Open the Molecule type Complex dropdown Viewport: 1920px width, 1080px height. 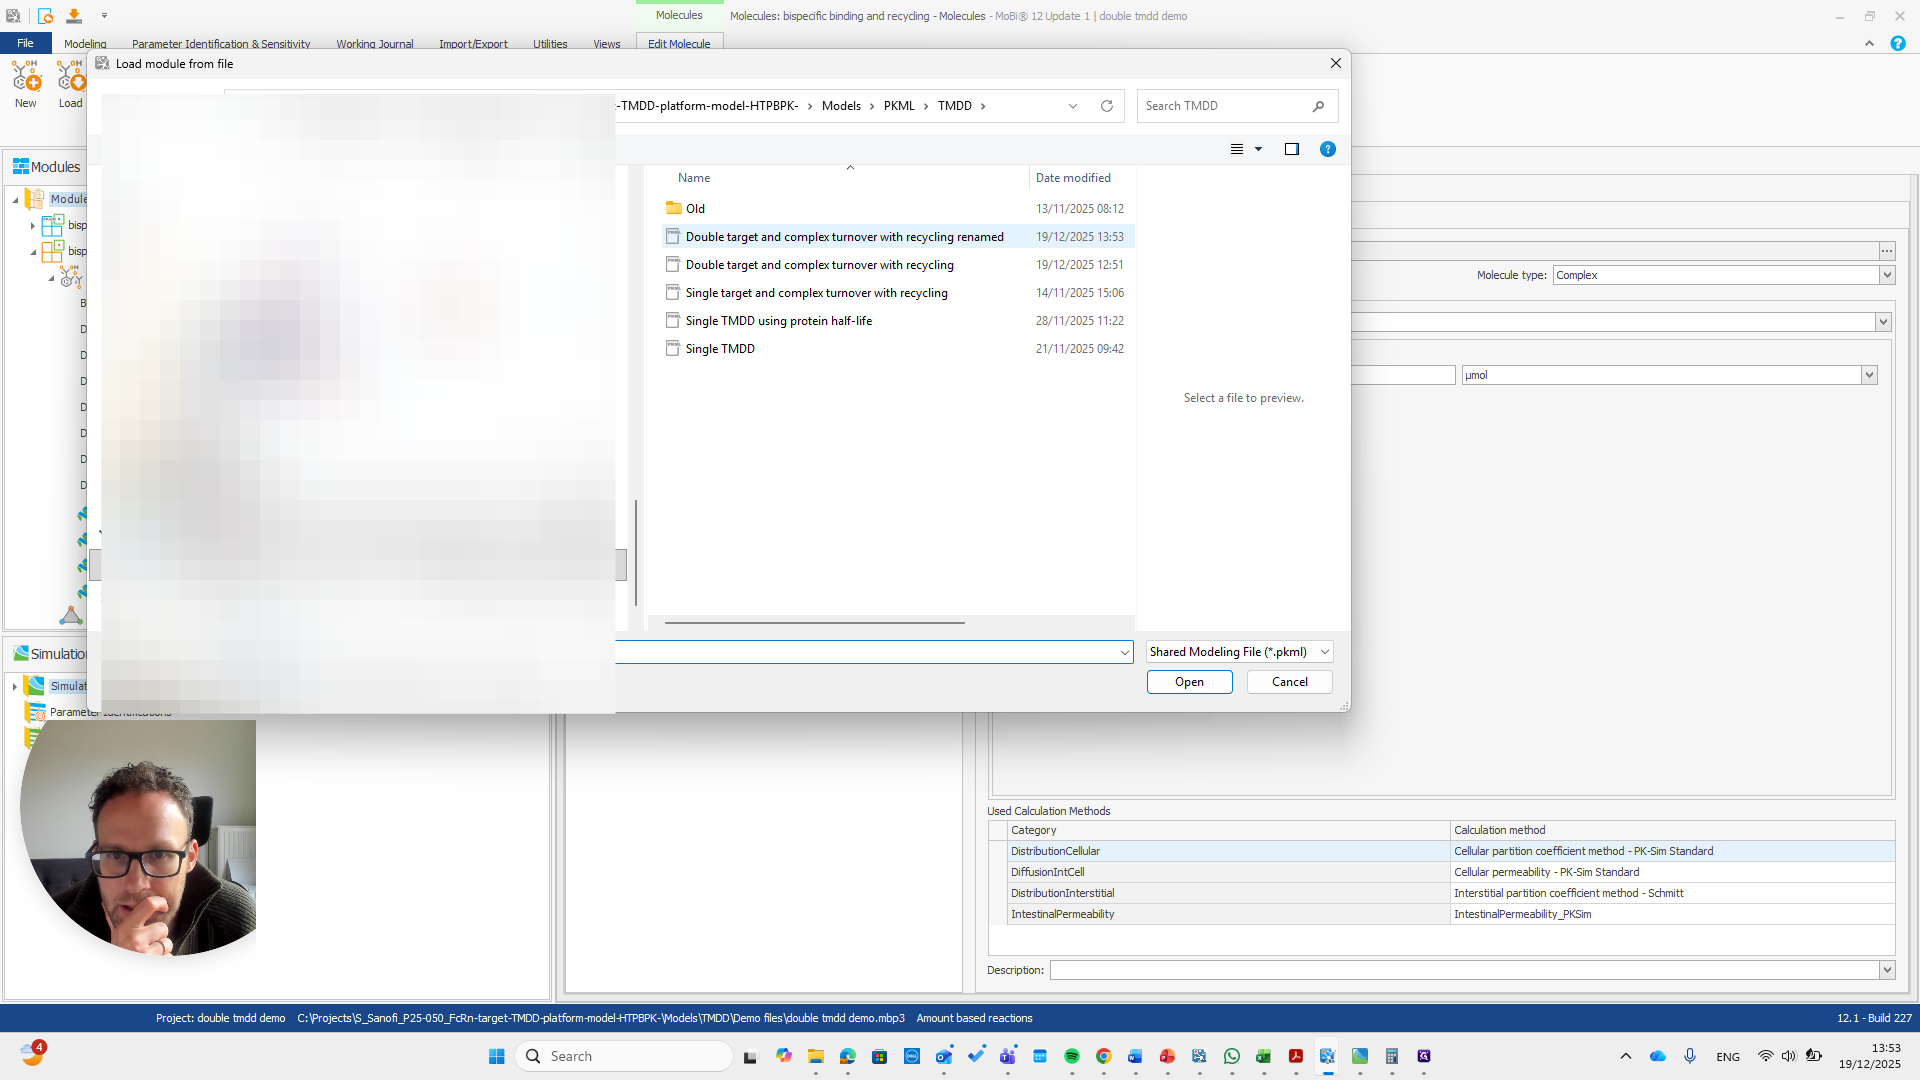tap(1886, 275)
